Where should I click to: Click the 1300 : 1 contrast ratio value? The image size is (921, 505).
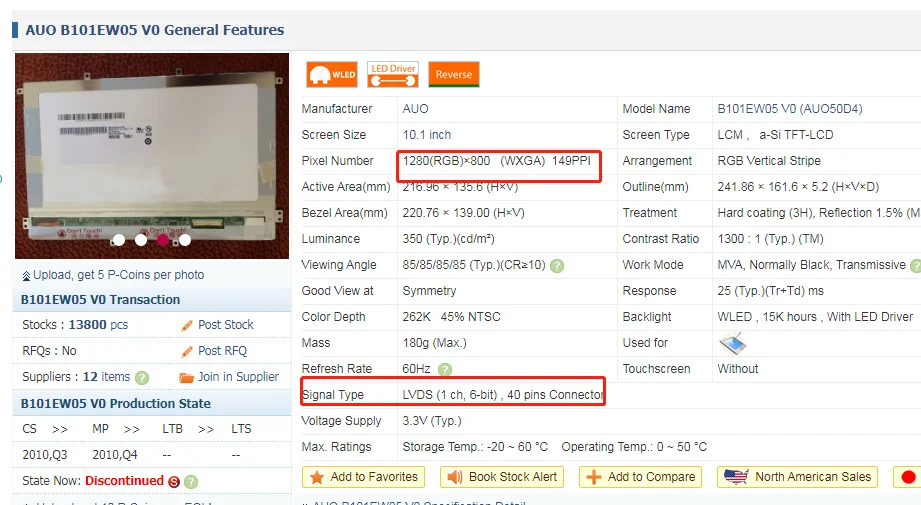click(771, 238)
